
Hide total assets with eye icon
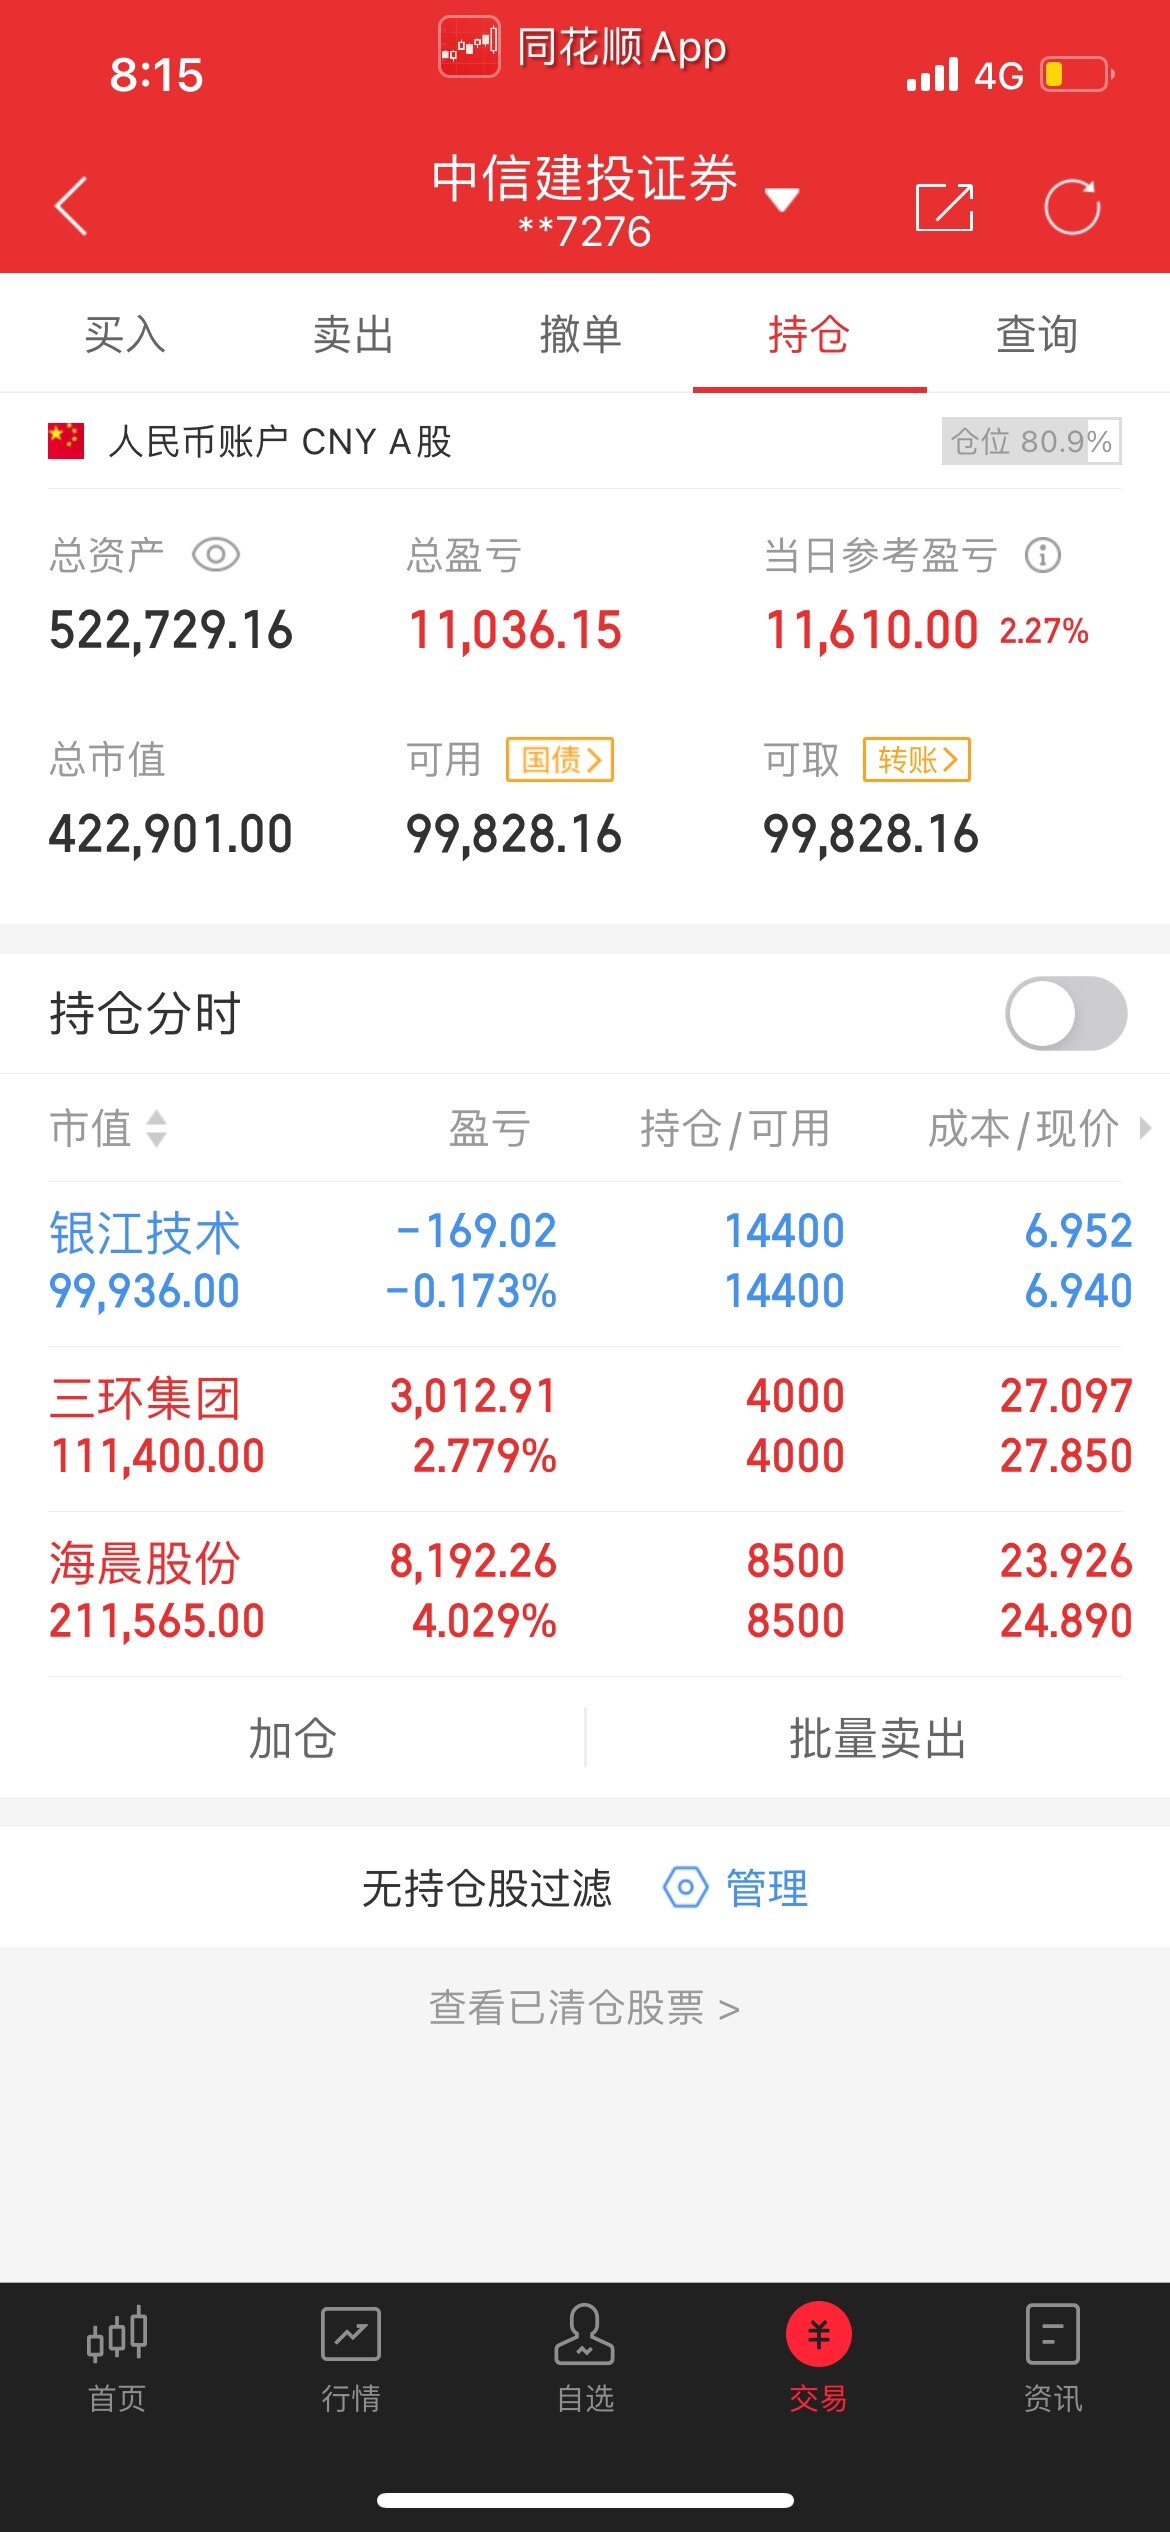(216, 555)
